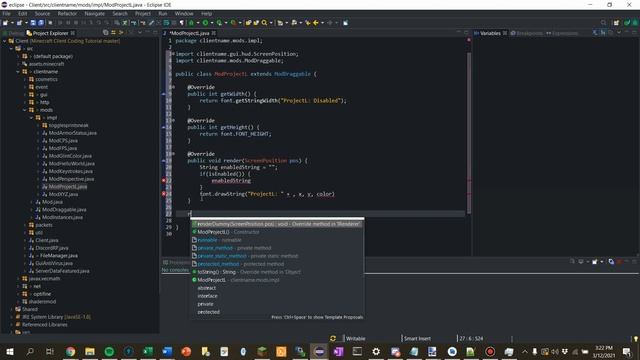Screen dimensions: 640x360
Task: Open DiscordRP.java in Project Explorer
Action: point(51,248)
